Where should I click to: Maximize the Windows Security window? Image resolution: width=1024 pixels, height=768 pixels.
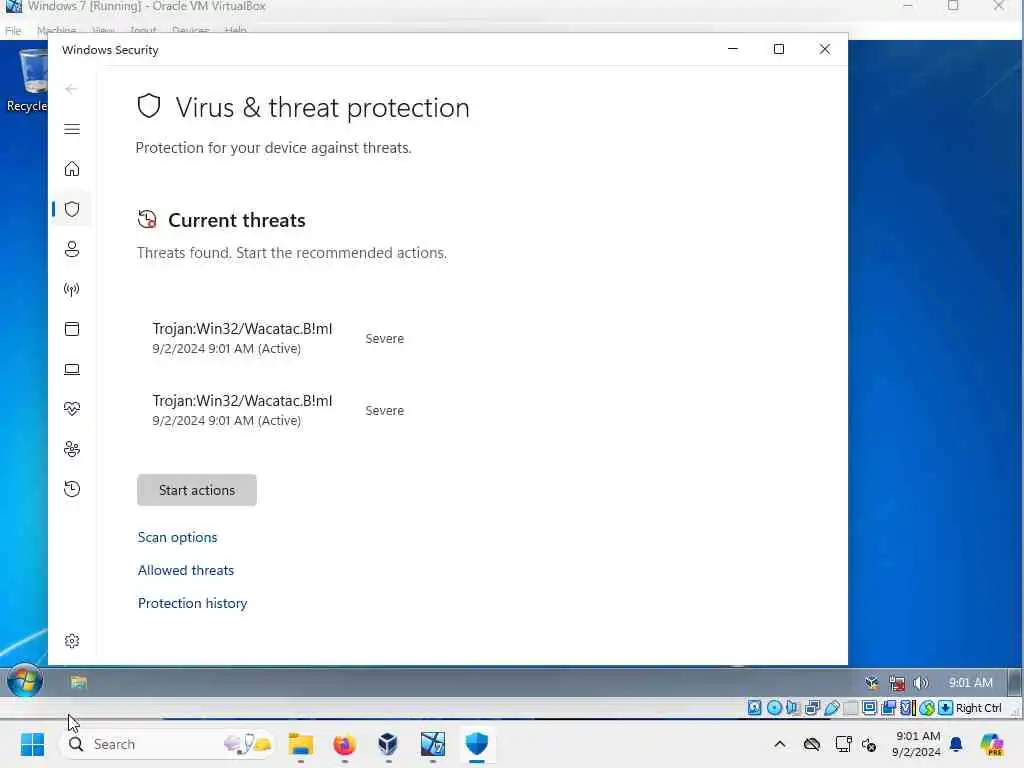pos(778,49)
